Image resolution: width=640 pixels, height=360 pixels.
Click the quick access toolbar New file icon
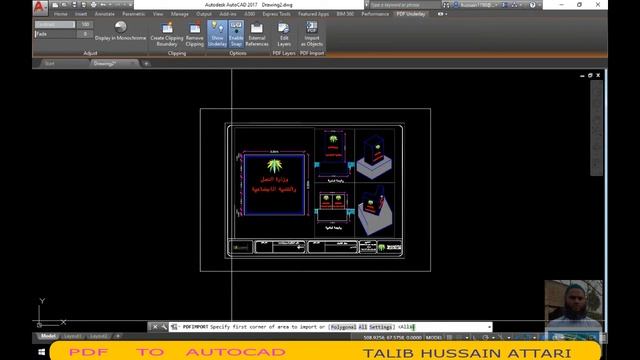(55, 5)
